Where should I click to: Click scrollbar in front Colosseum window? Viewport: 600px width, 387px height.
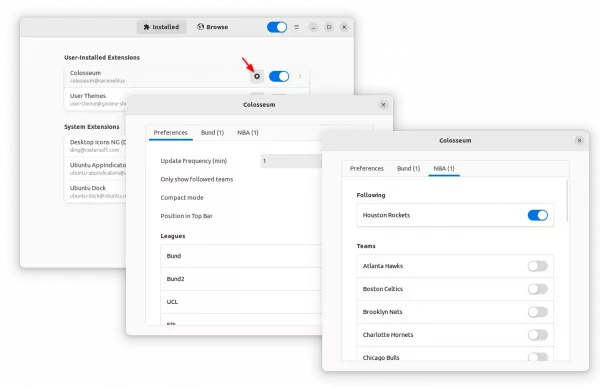pyautogui.click(x=567, y=200)
